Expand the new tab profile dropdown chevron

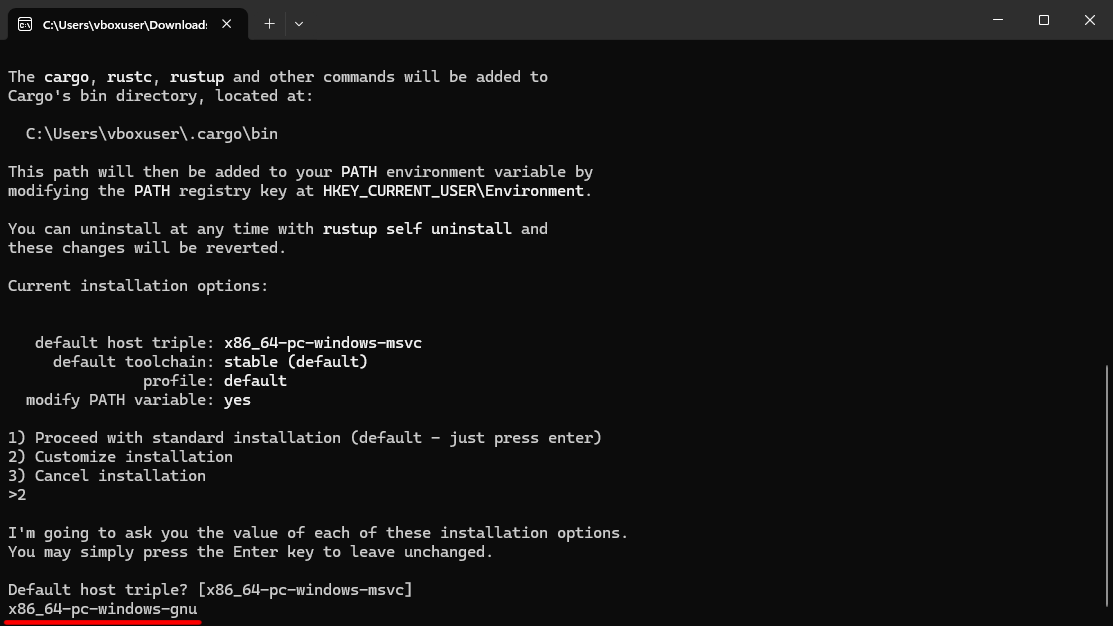pyautogui.click(x=299, y=23)
